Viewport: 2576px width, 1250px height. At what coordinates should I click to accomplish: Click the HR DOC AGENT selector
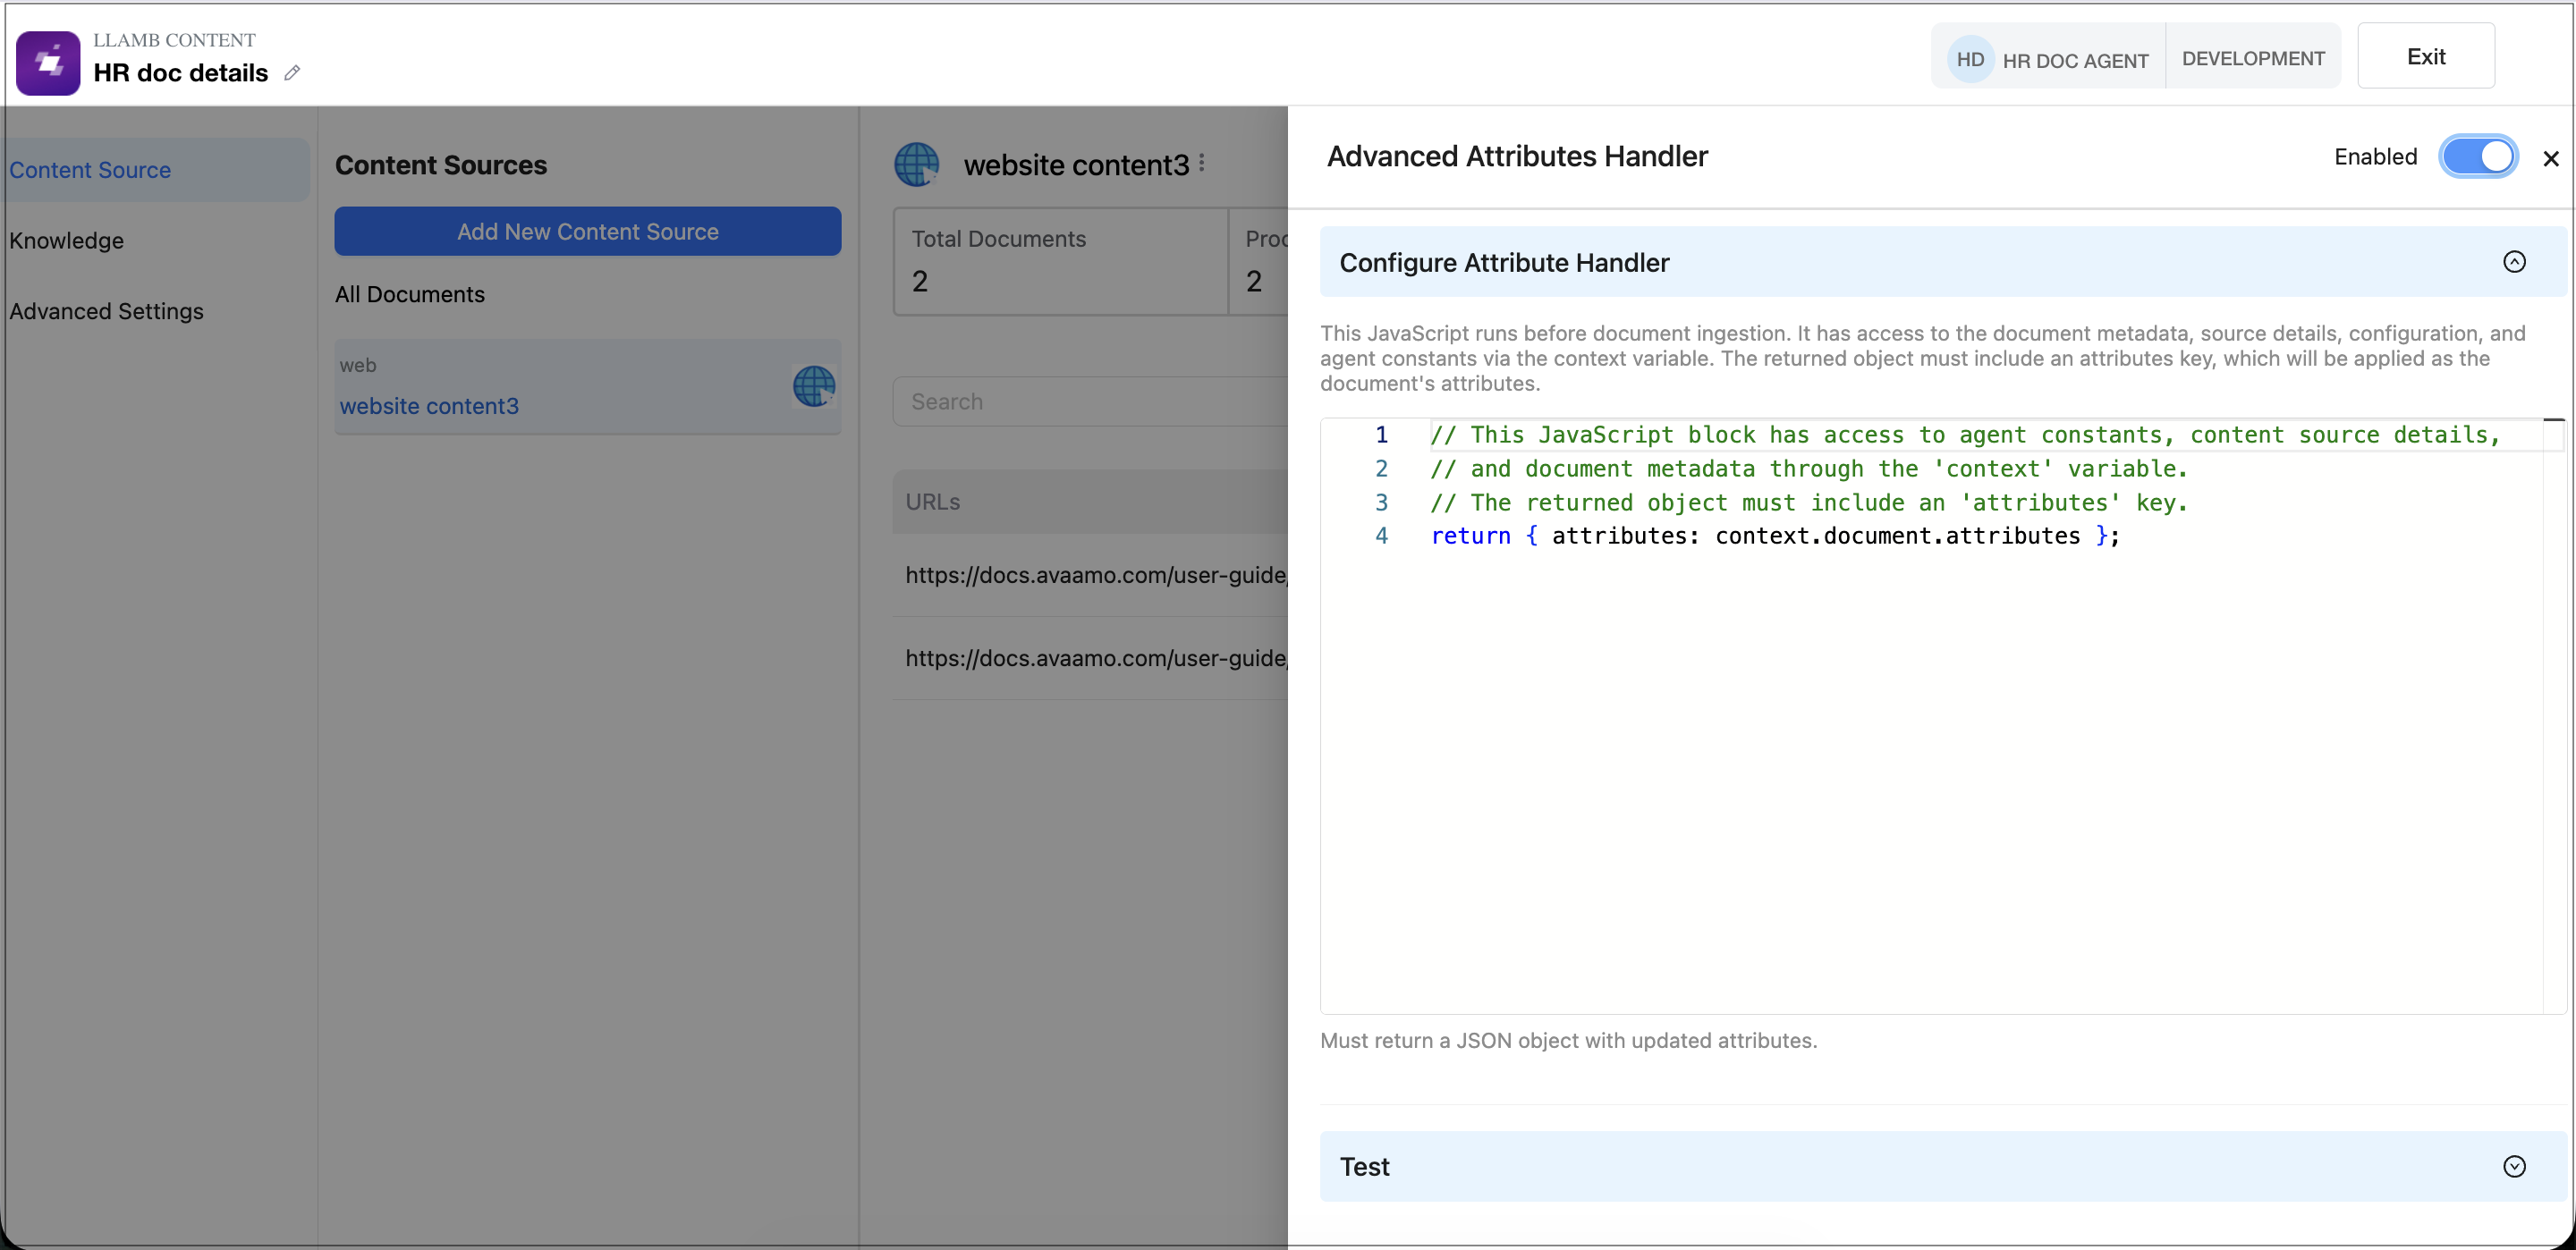tap(2074, 61)
